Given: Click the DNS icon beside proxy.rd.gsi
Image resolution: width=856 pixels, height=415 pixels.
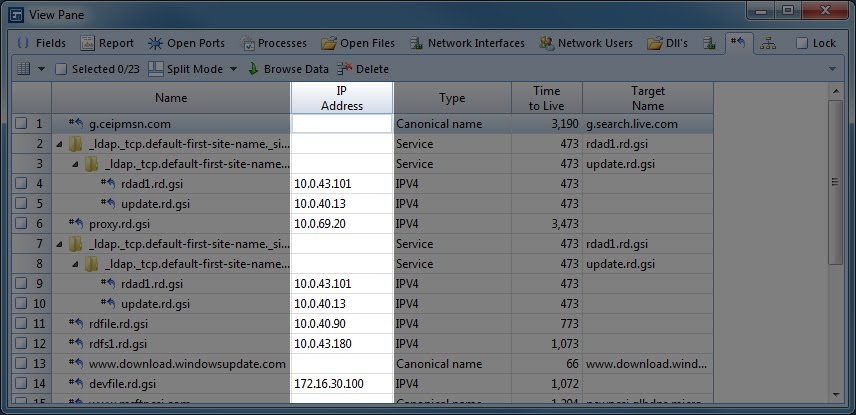Looking at the screenshot, I should tap(76, 223).
